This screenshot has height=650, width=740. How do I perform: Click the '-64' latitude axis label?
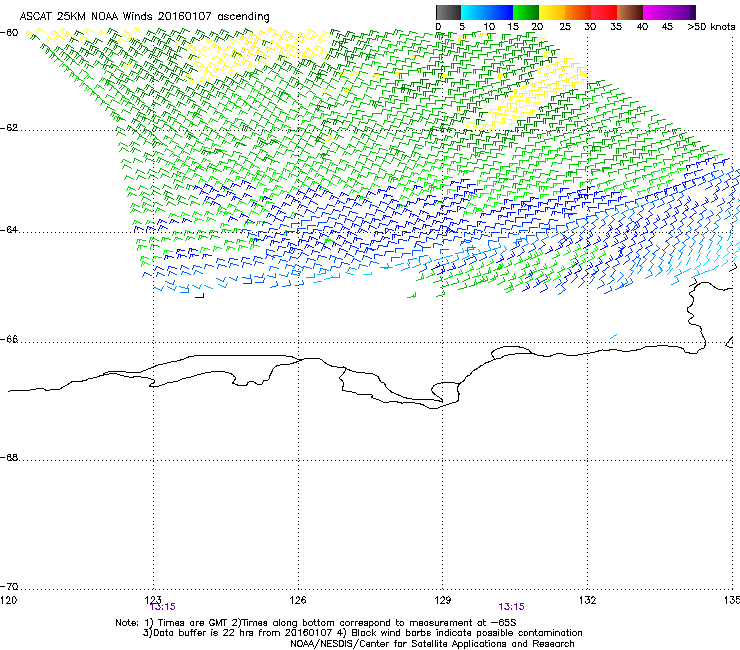pyautogui.click(x=9, y=230)
